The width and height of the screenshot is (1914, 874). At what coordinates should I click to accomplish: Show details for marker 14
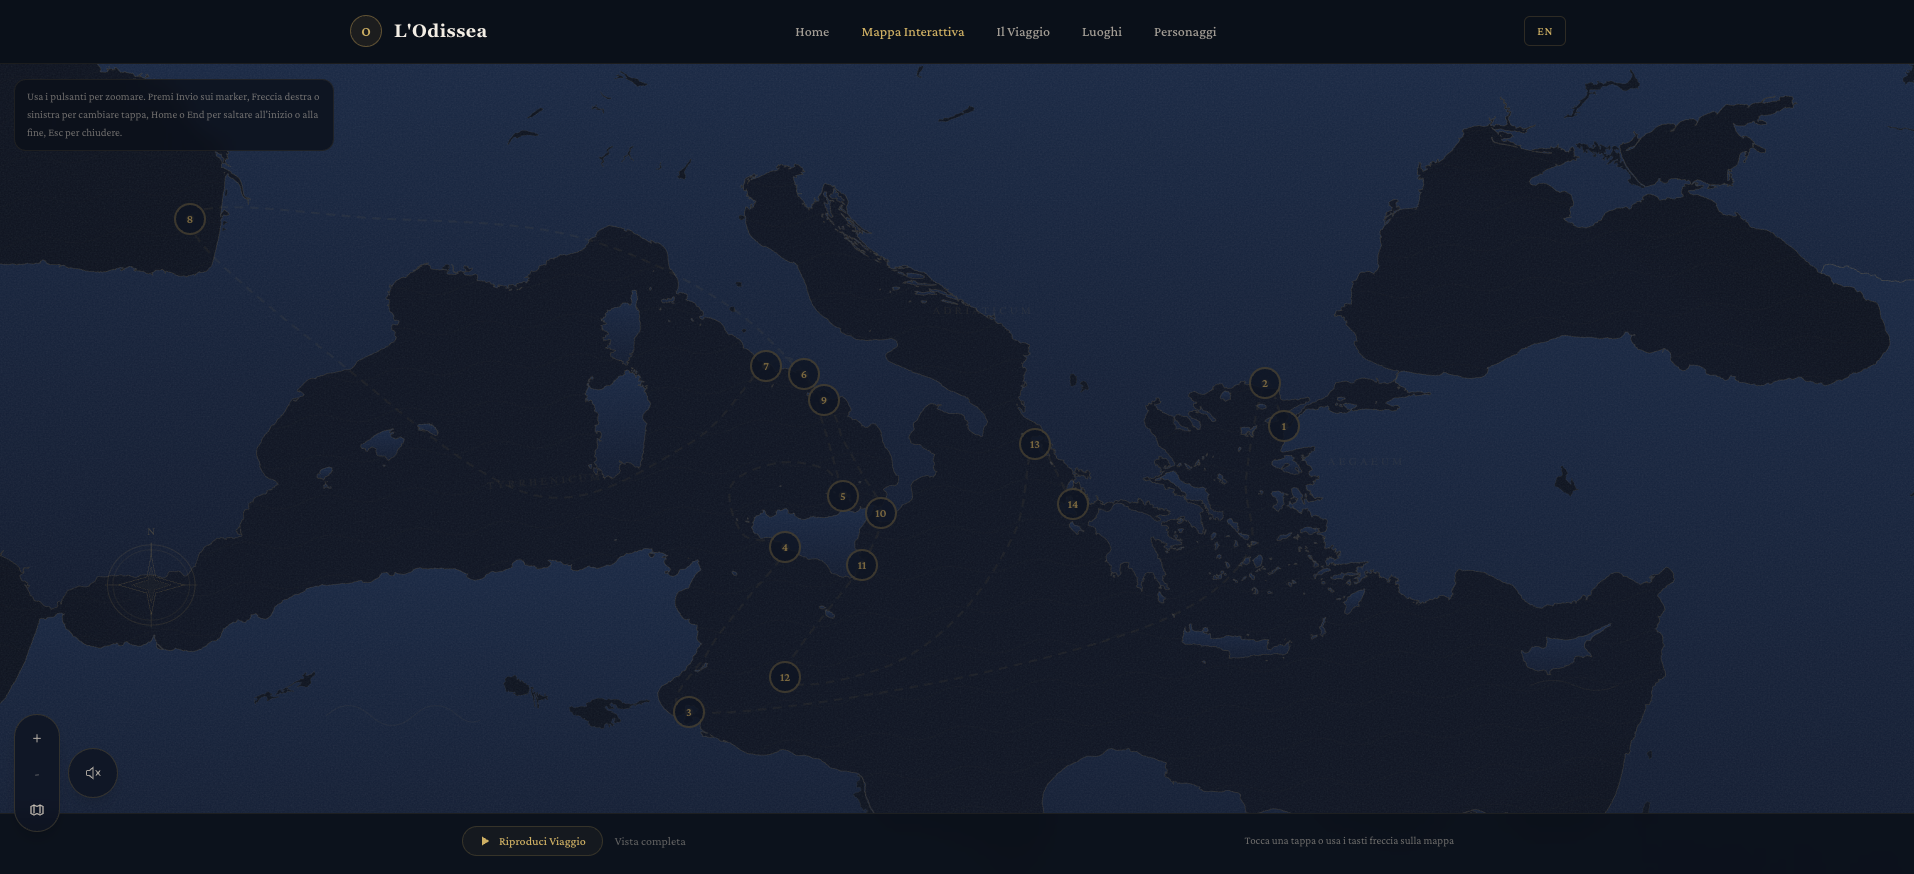coord(1073,504)
